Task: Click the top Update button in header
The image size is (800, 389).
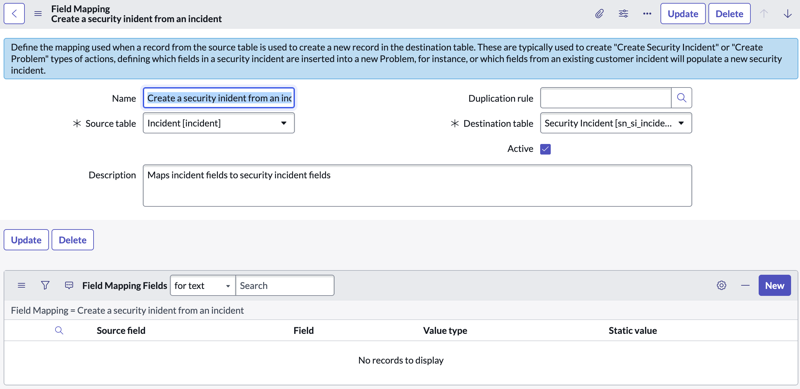Action: pos(683,14)
